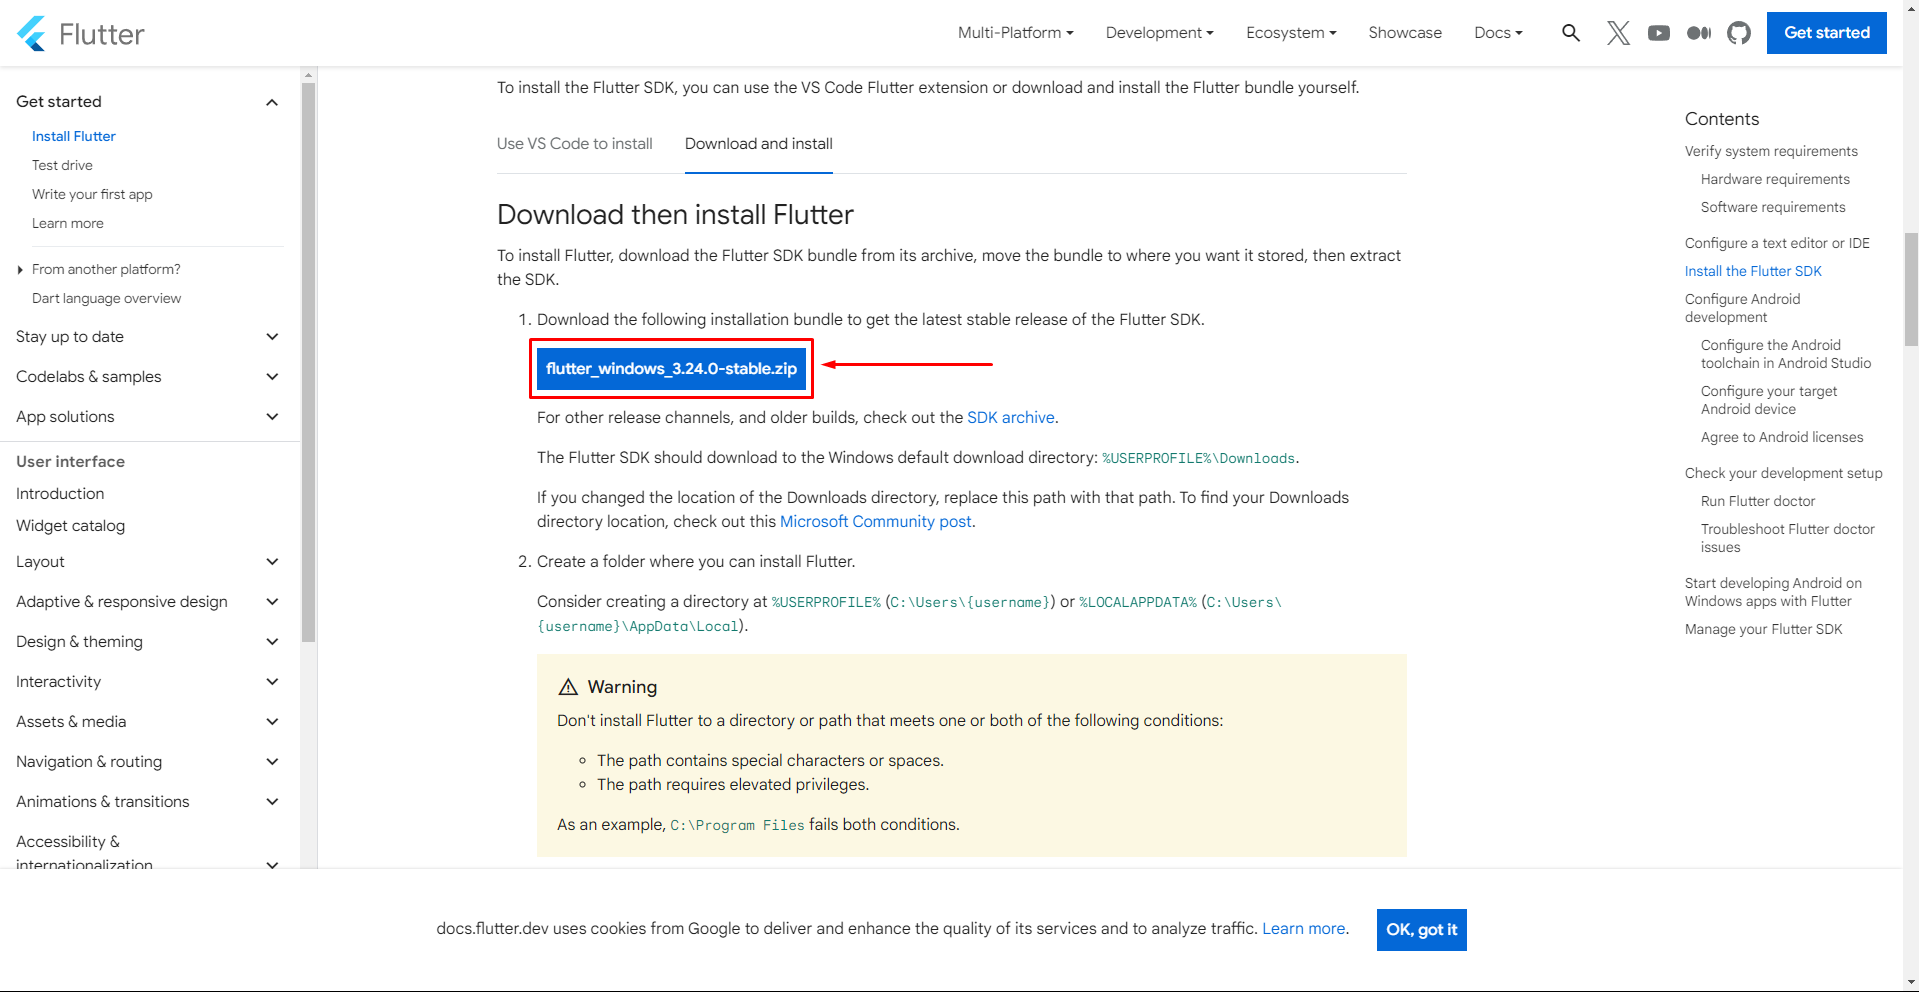This screenshot has height=992, width=1919.
Task: Click the Flutter logo in header
Action: 81,34
